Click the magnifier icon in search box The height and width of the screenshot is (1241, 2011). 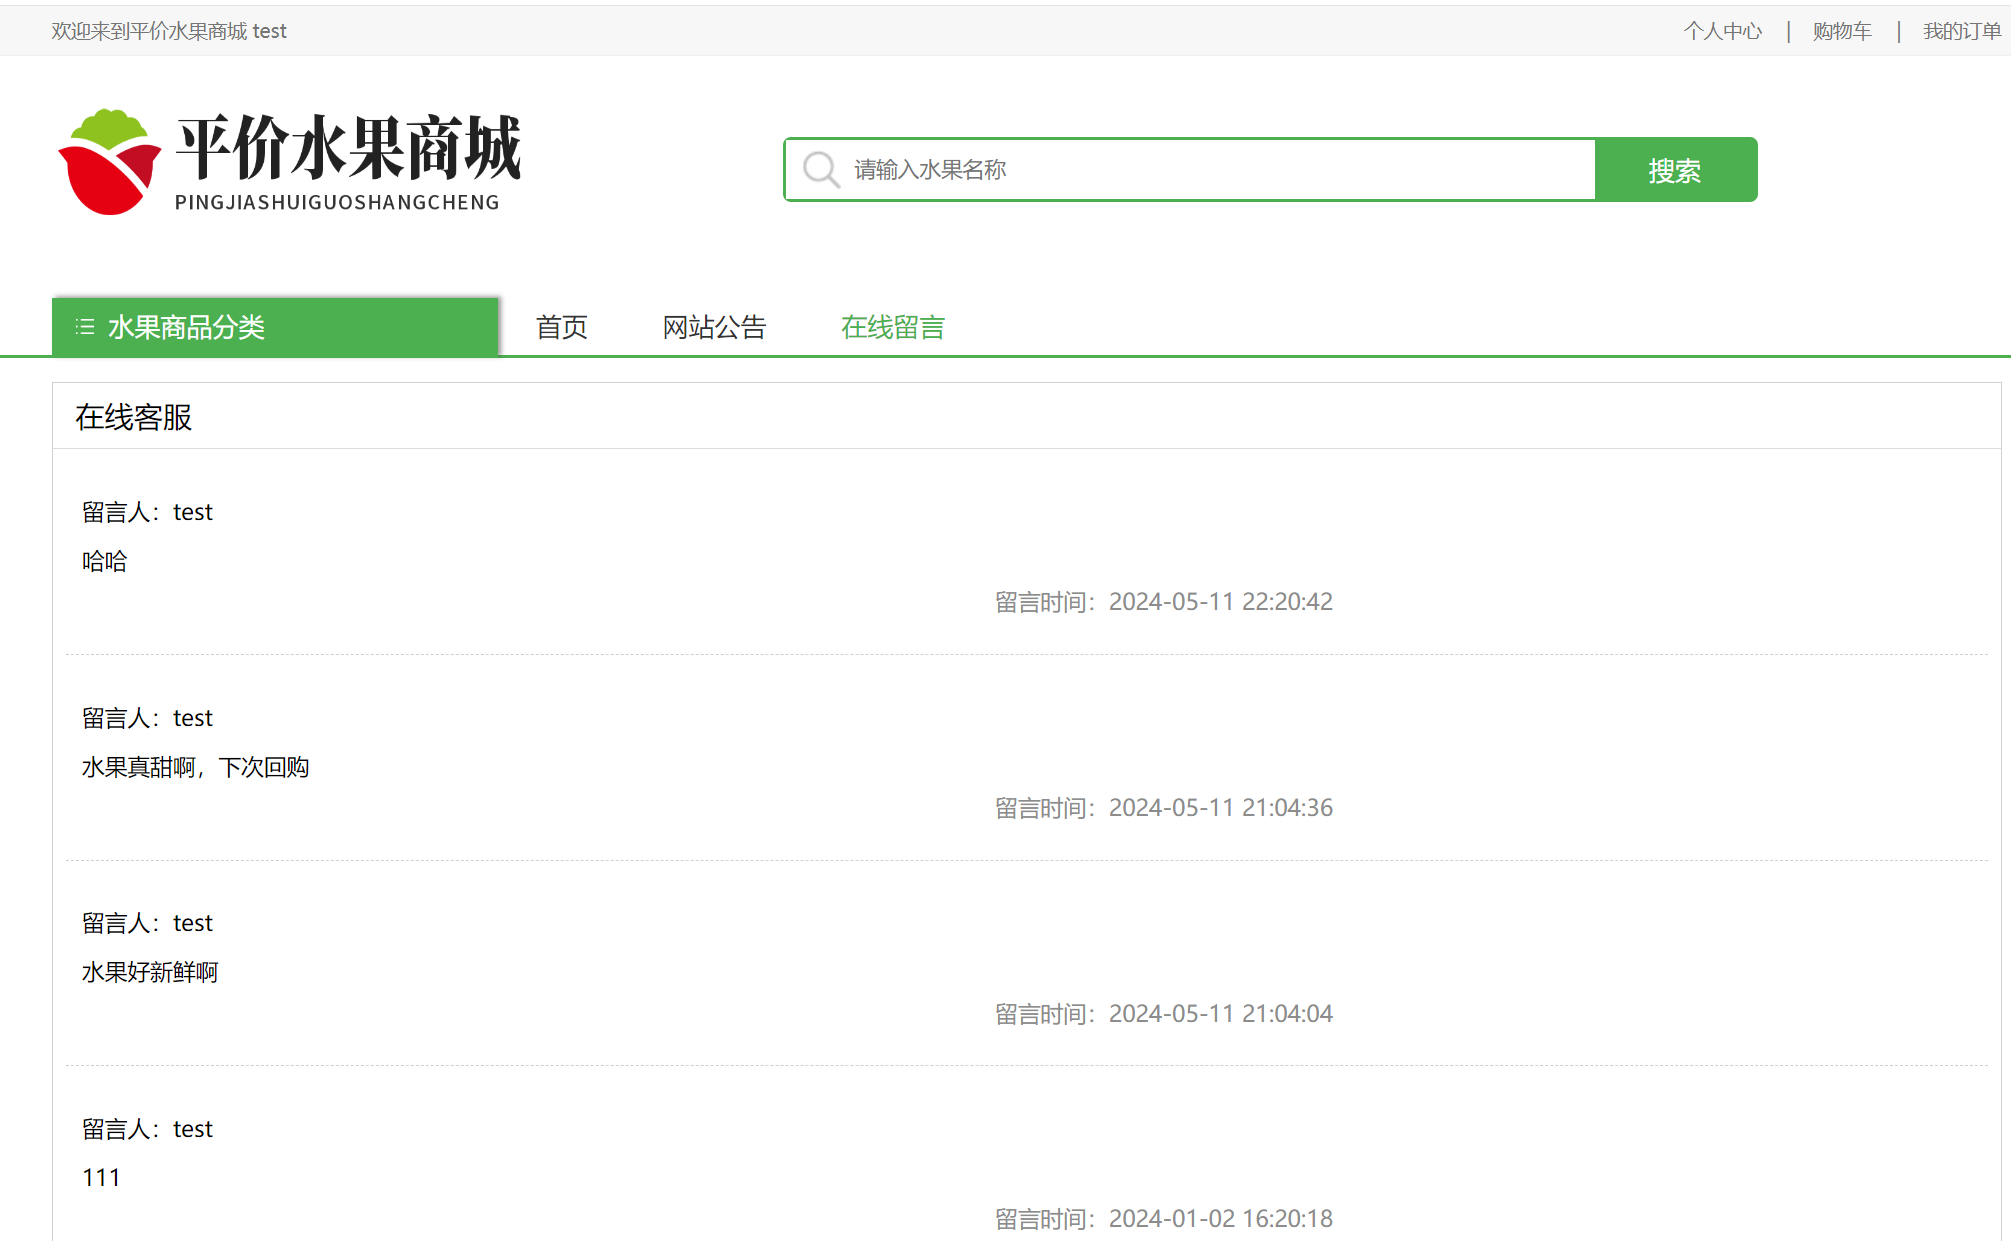(821, 169)
